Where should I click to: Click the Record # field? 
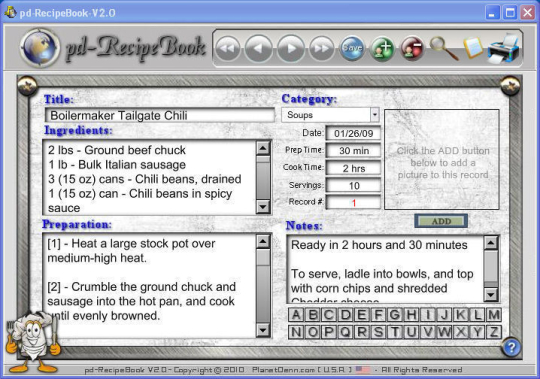[353, 202]
